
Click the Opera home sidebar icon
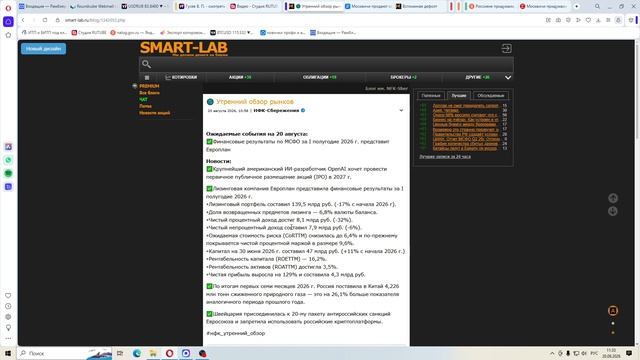[x=8, y=22]
